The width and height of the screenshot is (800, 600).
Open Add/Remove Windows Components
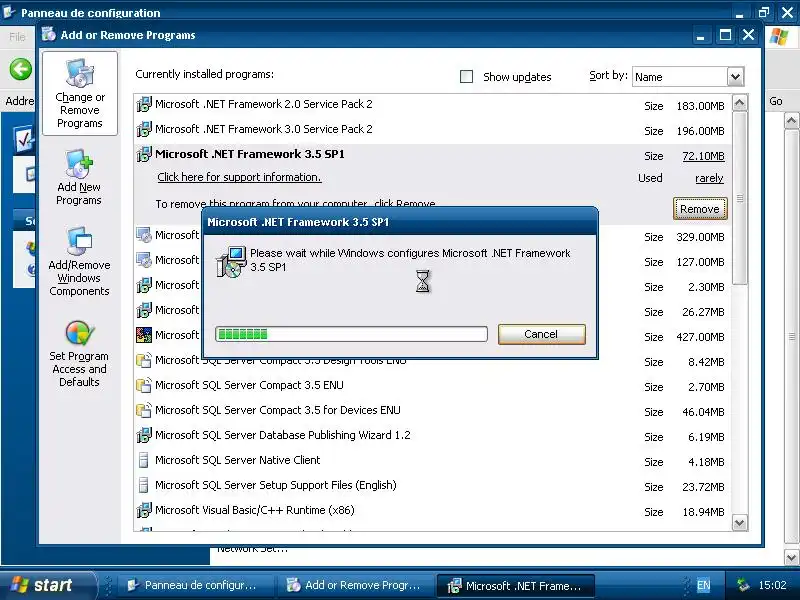click(x=79, y=261)
